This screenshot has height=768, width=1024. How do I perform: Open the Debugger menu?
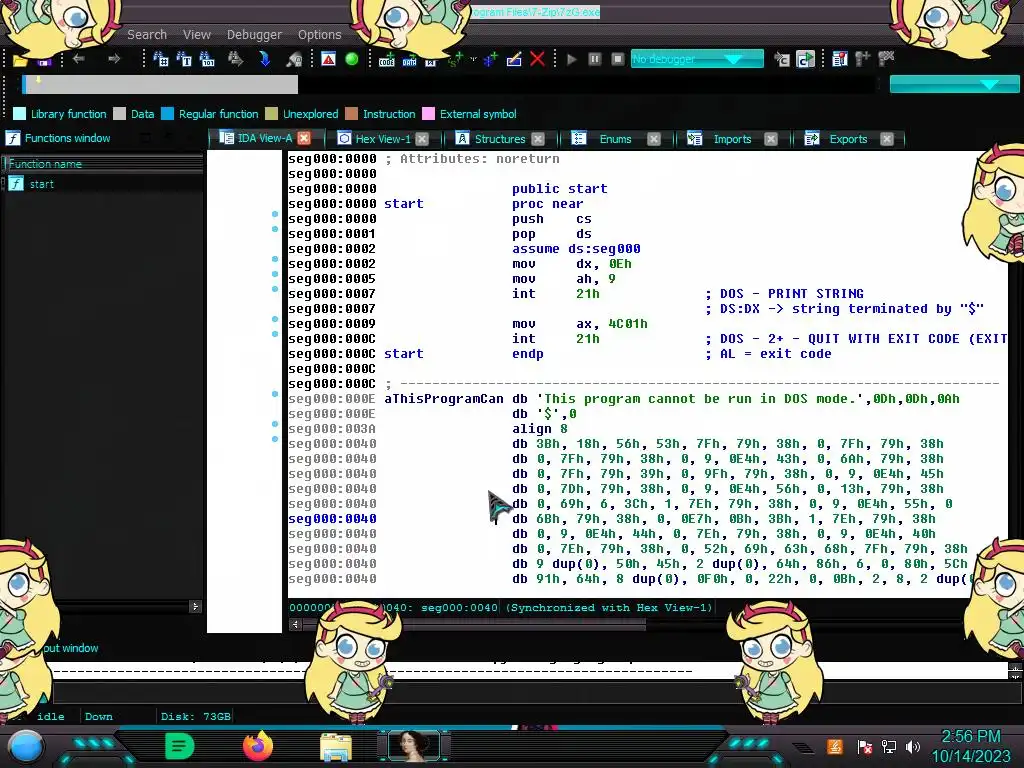tap(254, 35)
